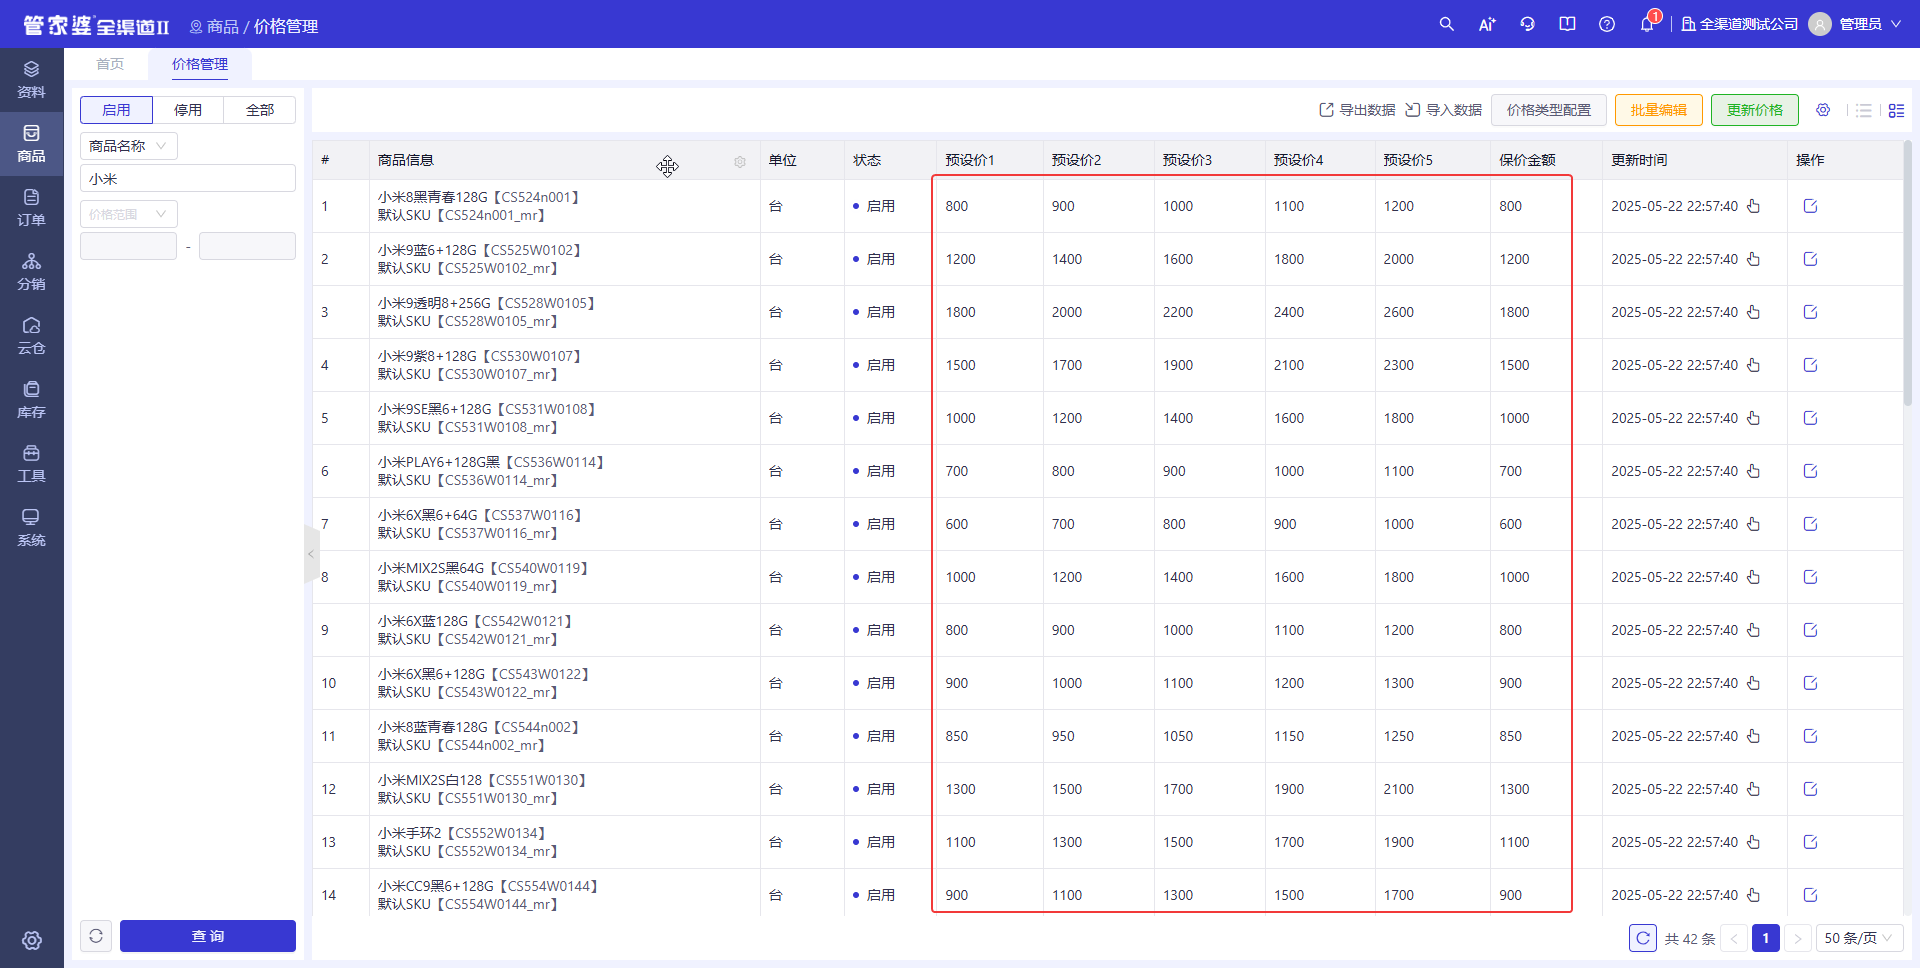Open the search icon in top bar
The image size is (1920, 968).
(1446, 24)
